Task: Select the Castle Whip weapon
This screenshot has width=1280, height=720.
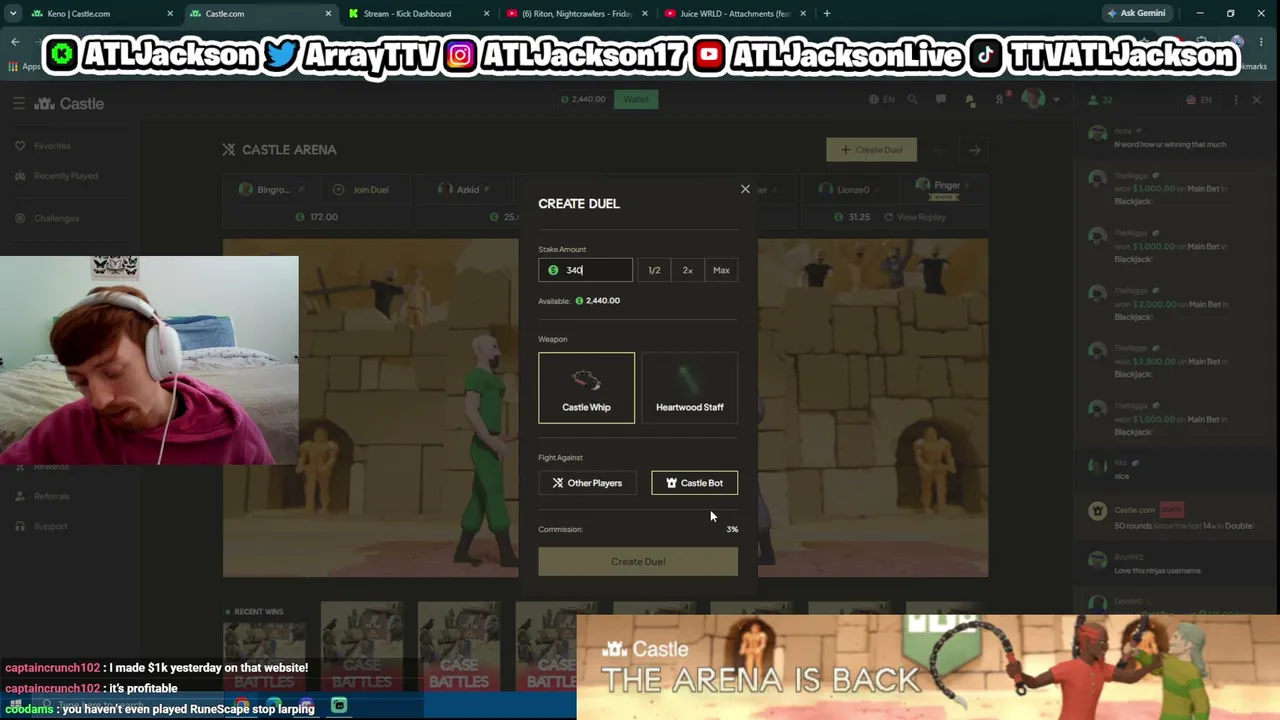Action: (586, 388)
